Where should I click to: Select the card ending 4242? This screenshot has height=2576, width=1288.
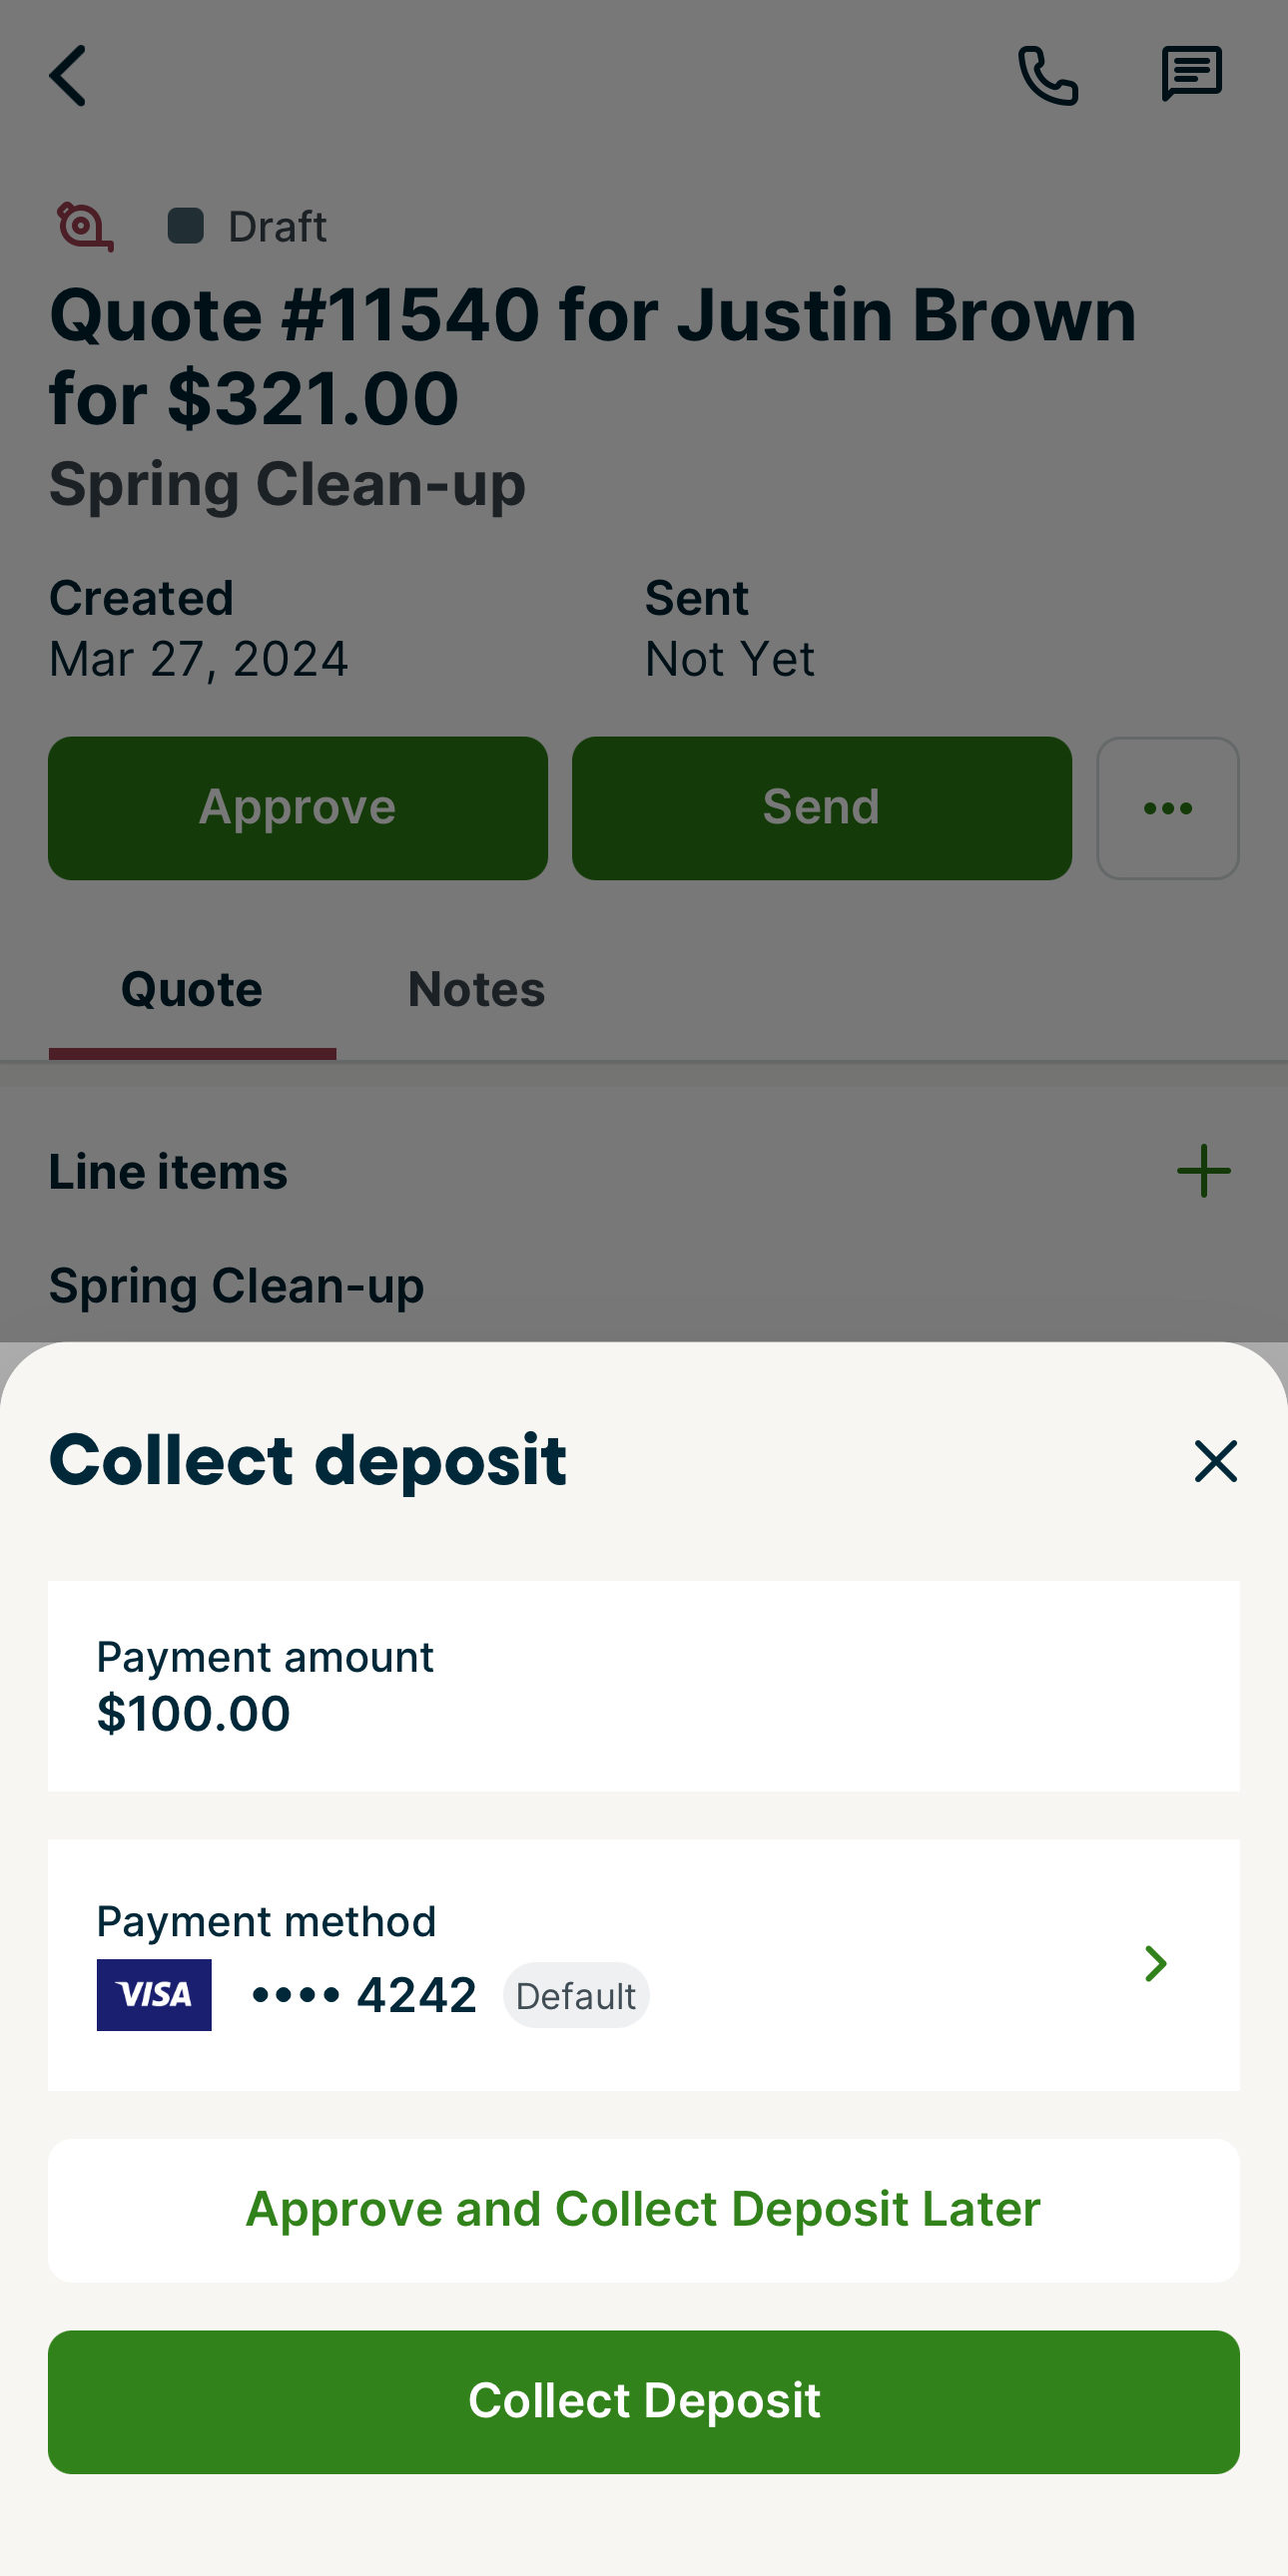tap(366, 1995)
